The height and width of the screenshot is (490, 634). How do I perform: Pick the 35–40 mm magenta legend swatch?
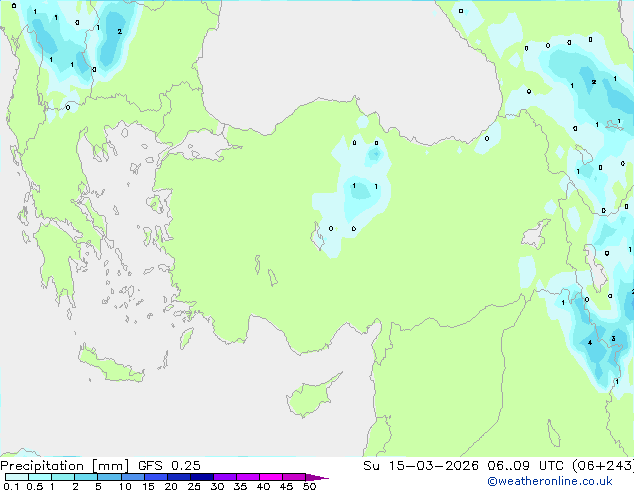click(x=248, y=477)
